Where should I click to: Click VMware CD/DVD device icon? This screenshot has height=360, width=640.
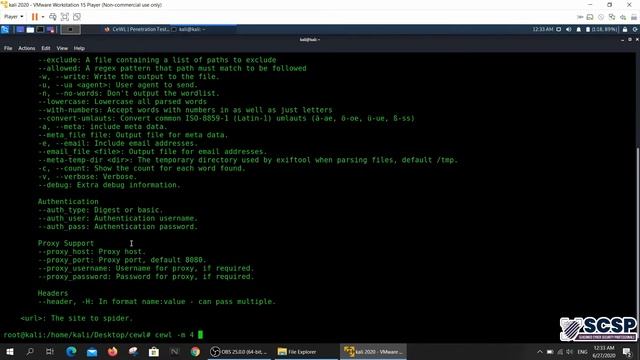(601, 17)
